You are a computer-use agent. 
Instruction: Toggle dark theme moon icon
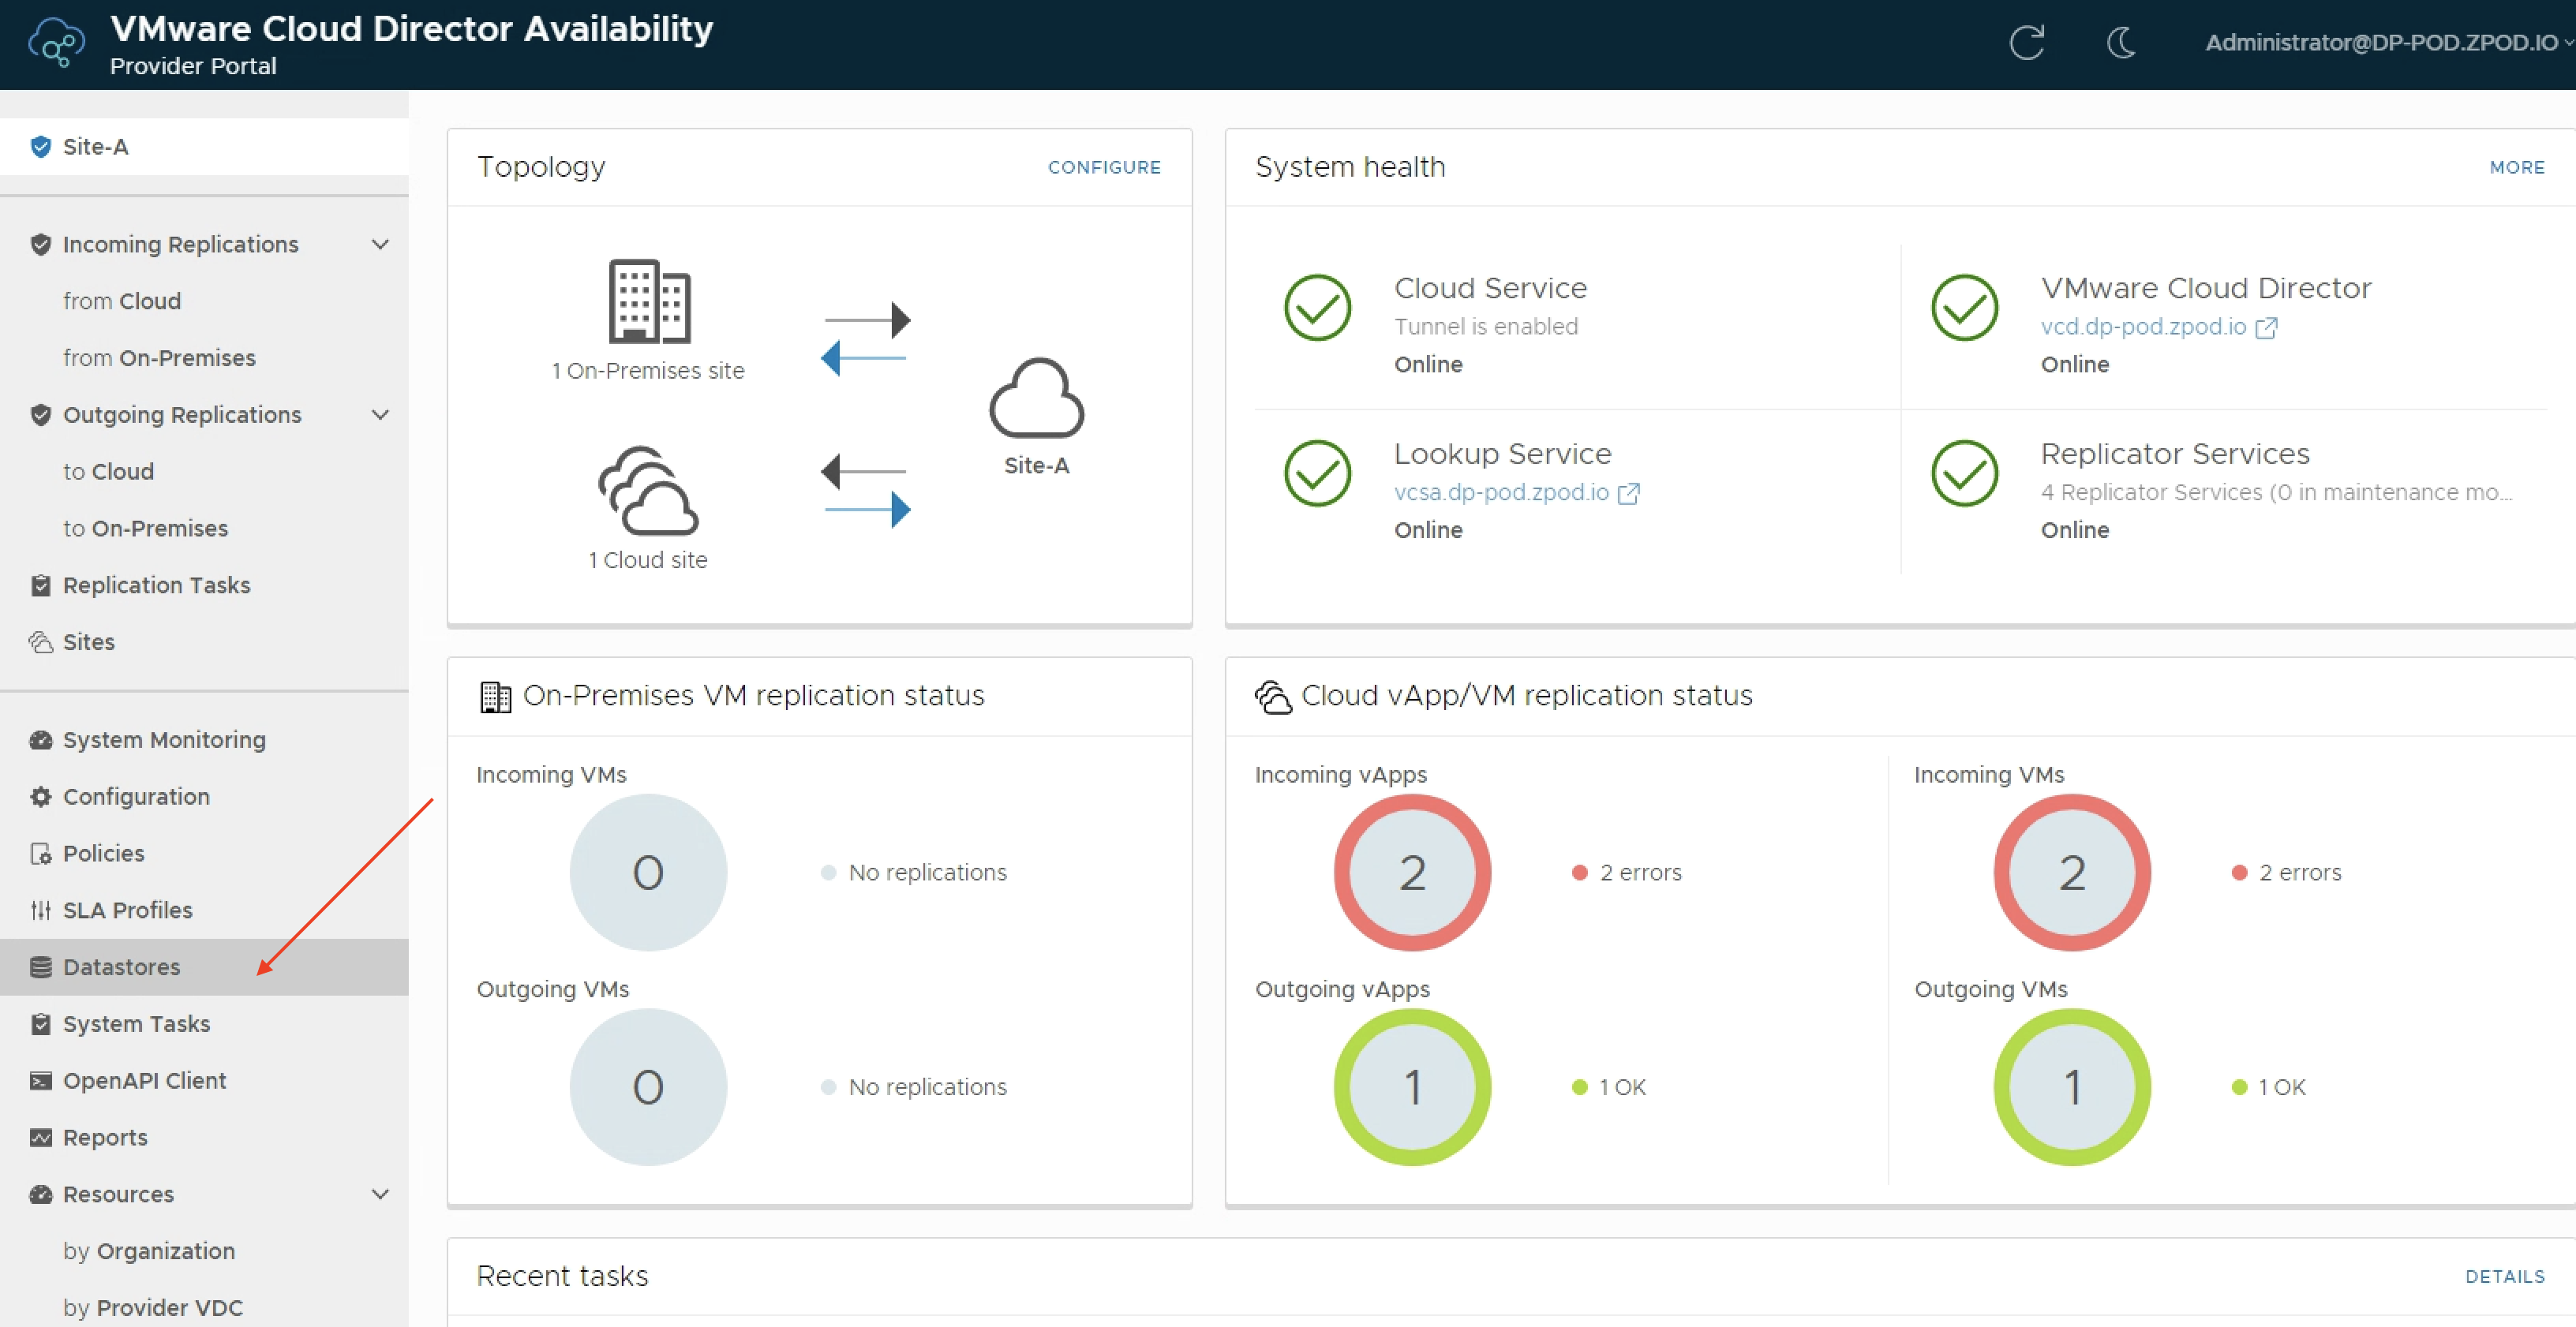click(x=2121, y=43)
